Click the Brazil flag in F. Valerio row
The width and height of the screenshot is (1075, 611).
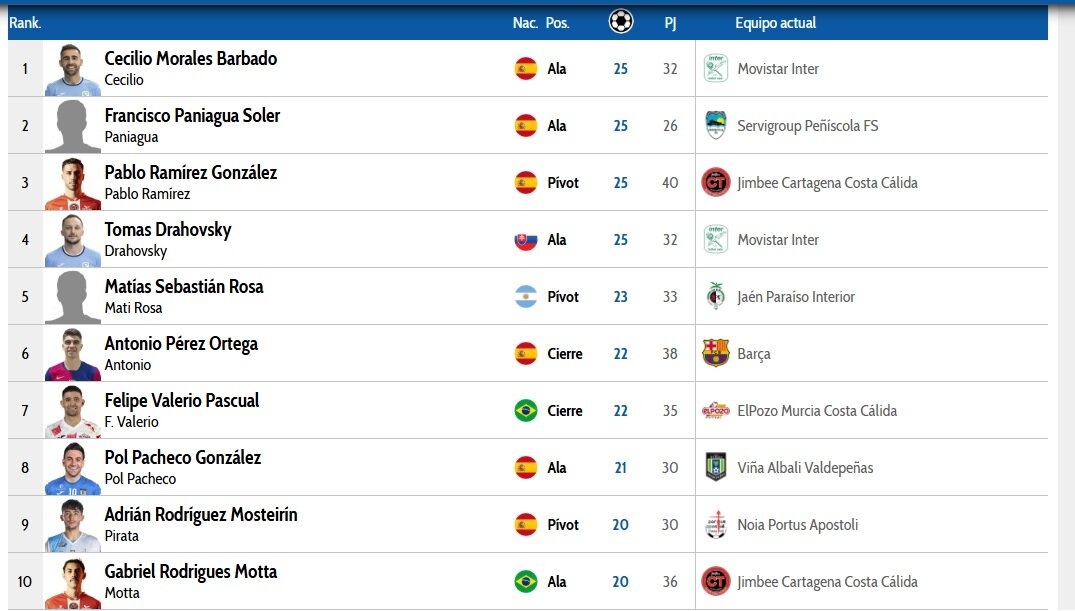526,411
